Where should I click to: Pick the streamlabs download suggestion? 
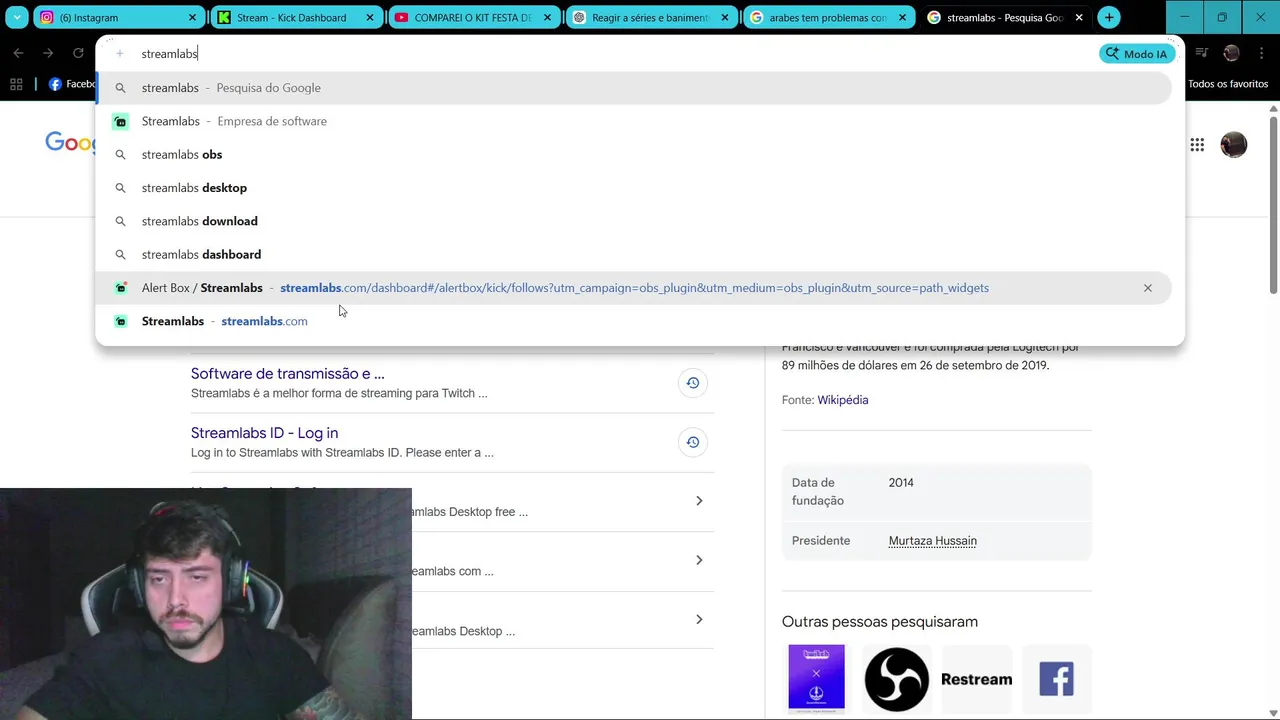tap(634, 221)
